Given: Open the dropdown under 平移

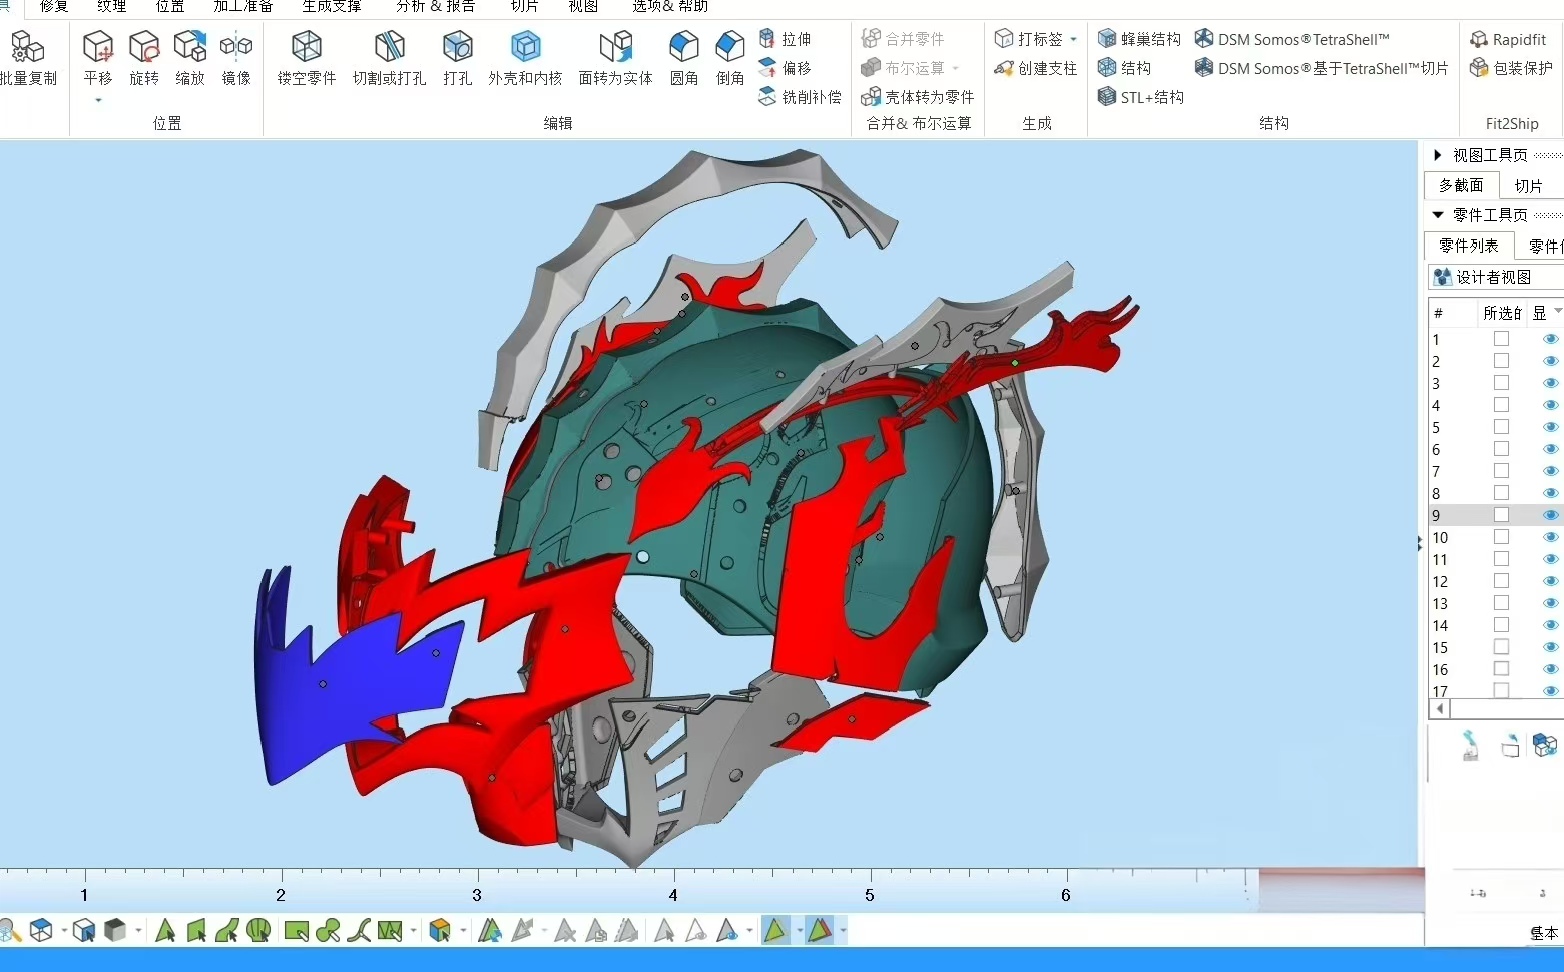Looking at the screenshot, I should (98, 100).
